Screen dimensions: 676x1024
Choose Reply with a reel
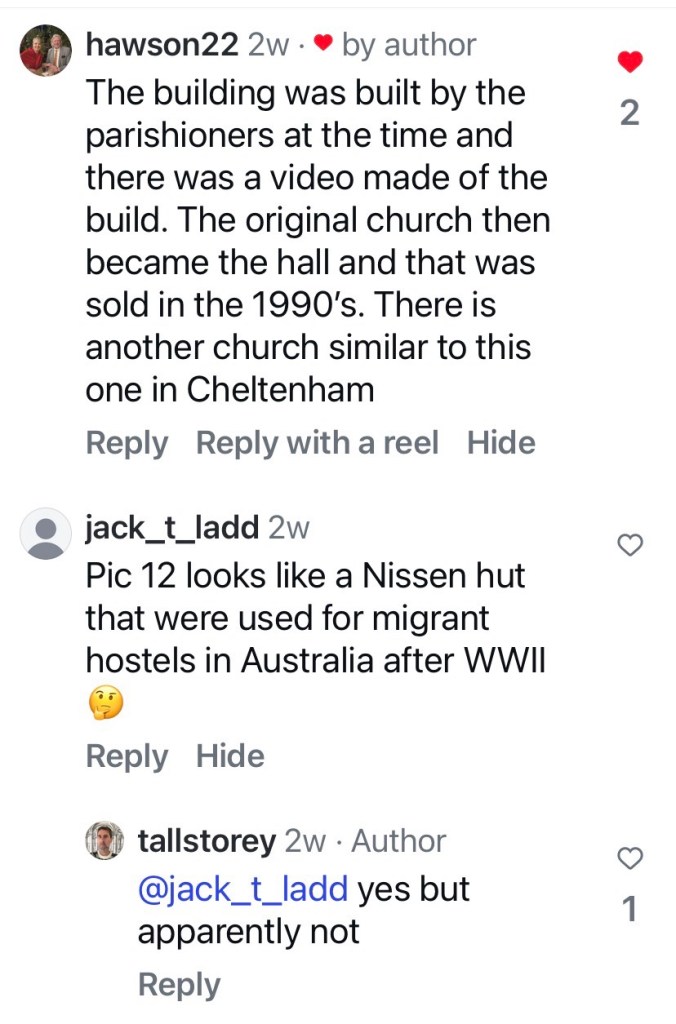pyautogui.click(x=317, y=443)
